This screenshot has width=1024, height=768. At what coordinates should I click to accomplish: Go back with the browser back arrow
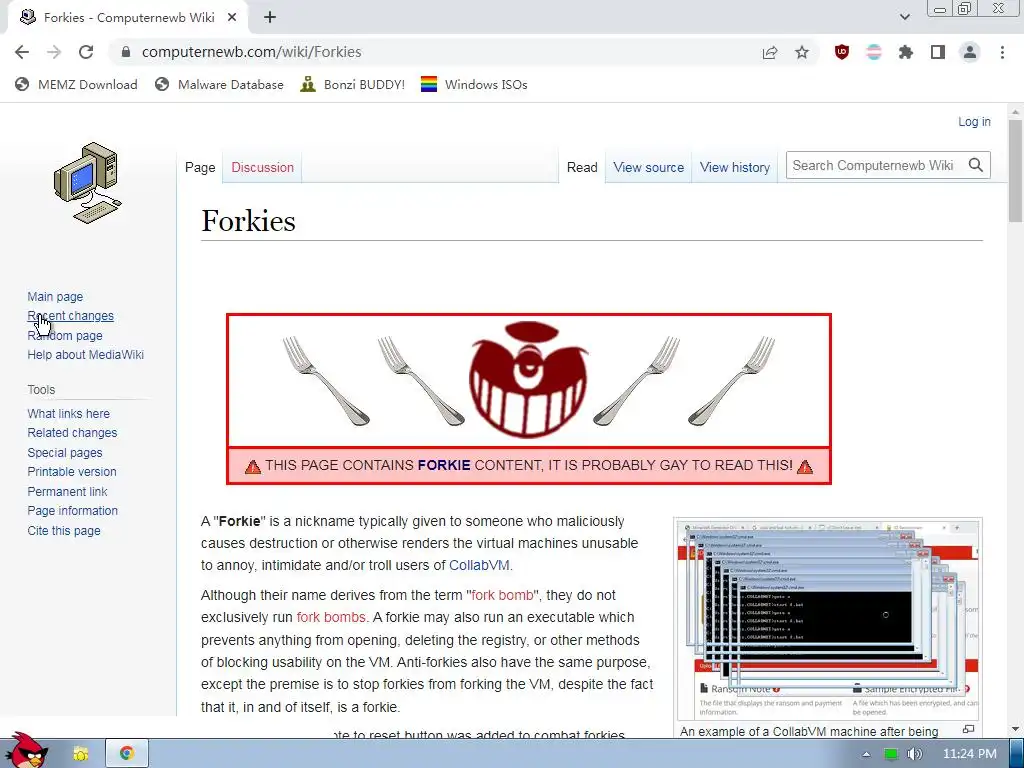[22, 52]
